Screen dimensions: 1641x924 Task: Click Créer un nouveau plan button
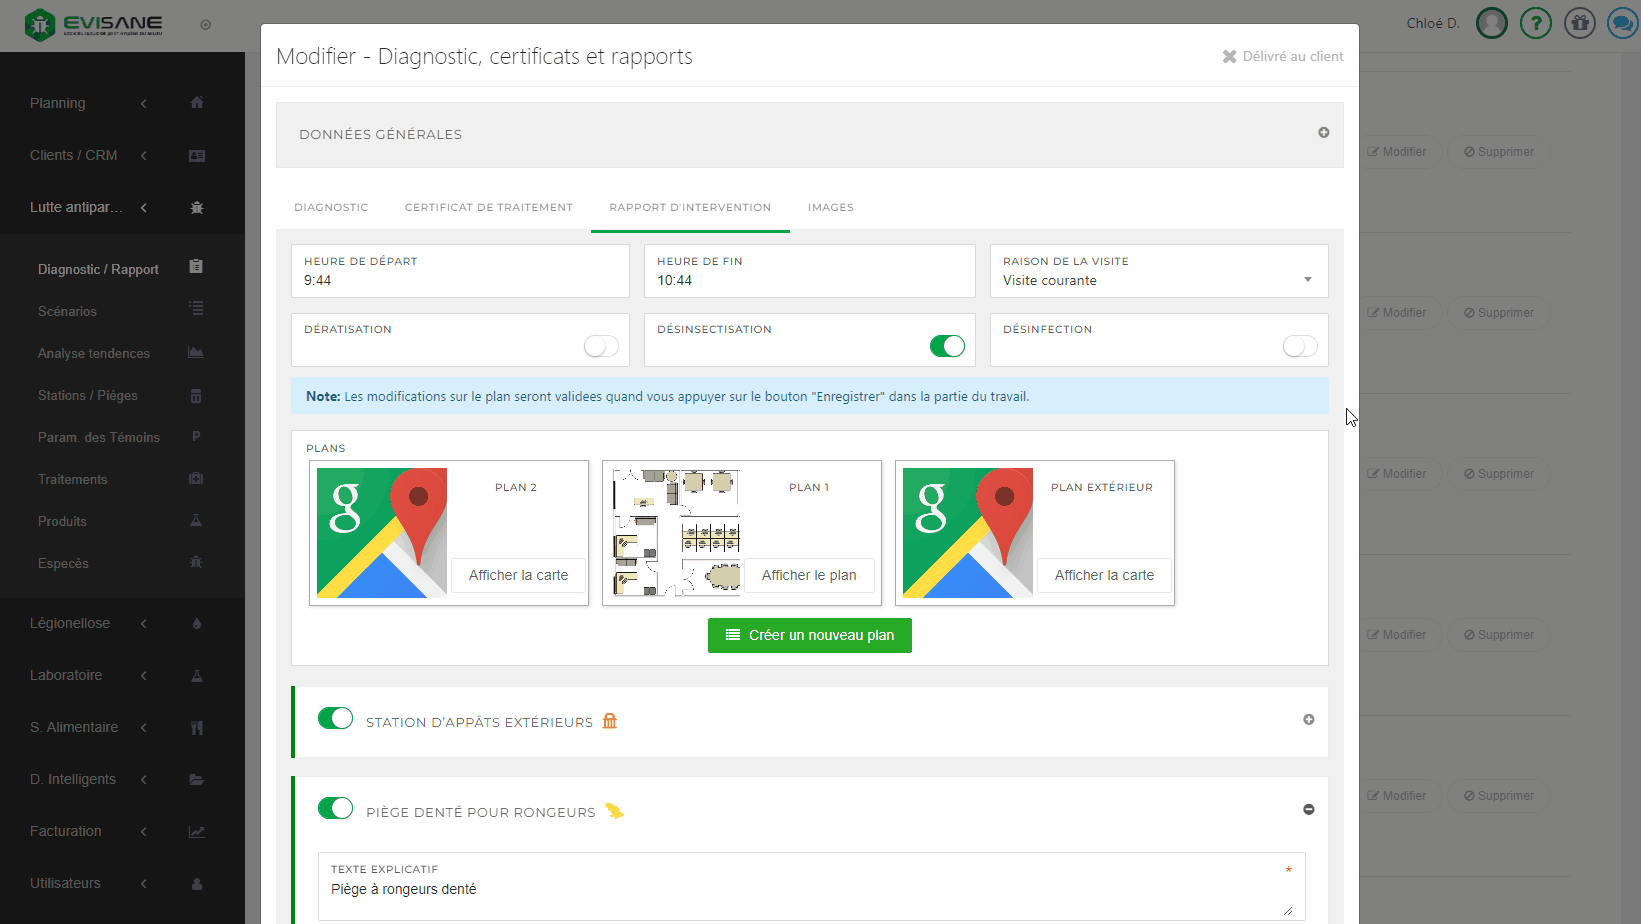(x=809, y=635)
